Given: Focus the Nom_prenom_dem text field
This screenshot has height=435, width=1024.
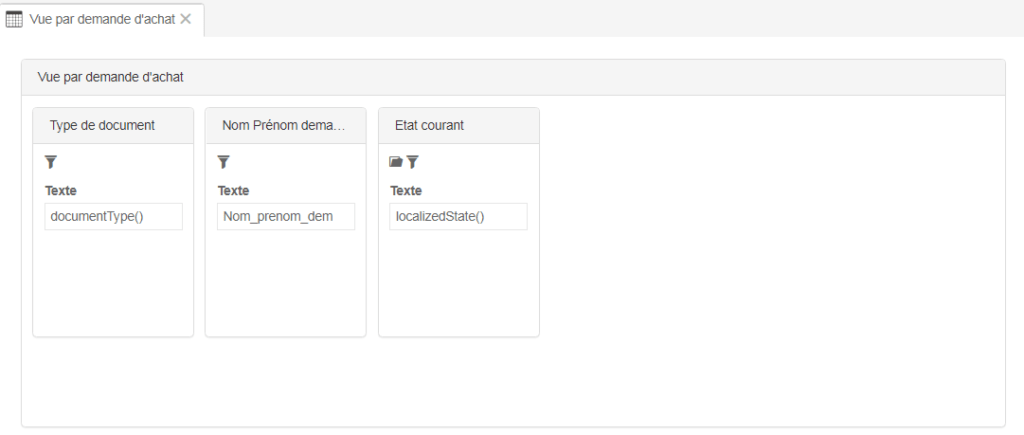Looking at the screenshot, I should [285, 216].
